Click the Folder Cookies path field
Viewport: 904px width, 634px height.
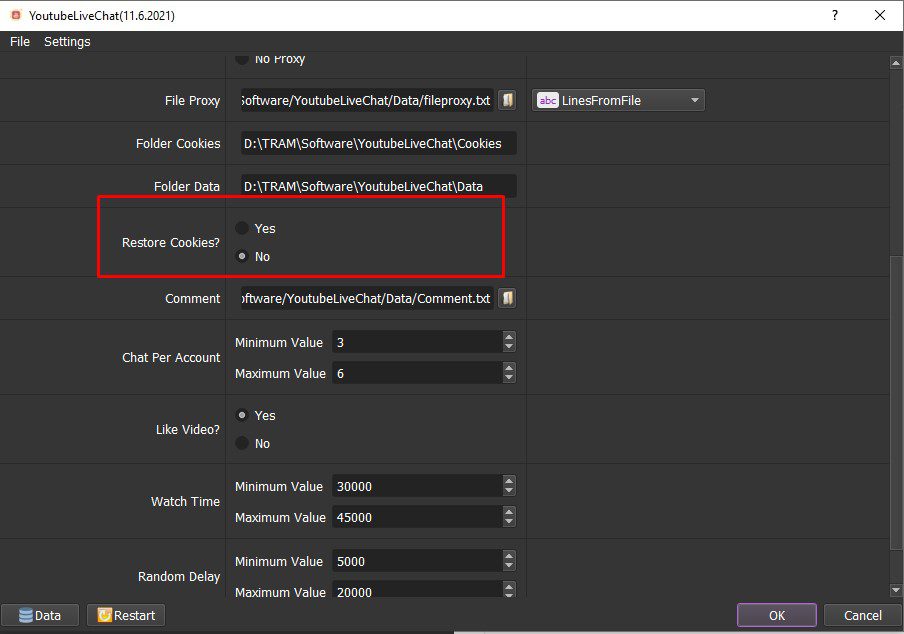379,144
